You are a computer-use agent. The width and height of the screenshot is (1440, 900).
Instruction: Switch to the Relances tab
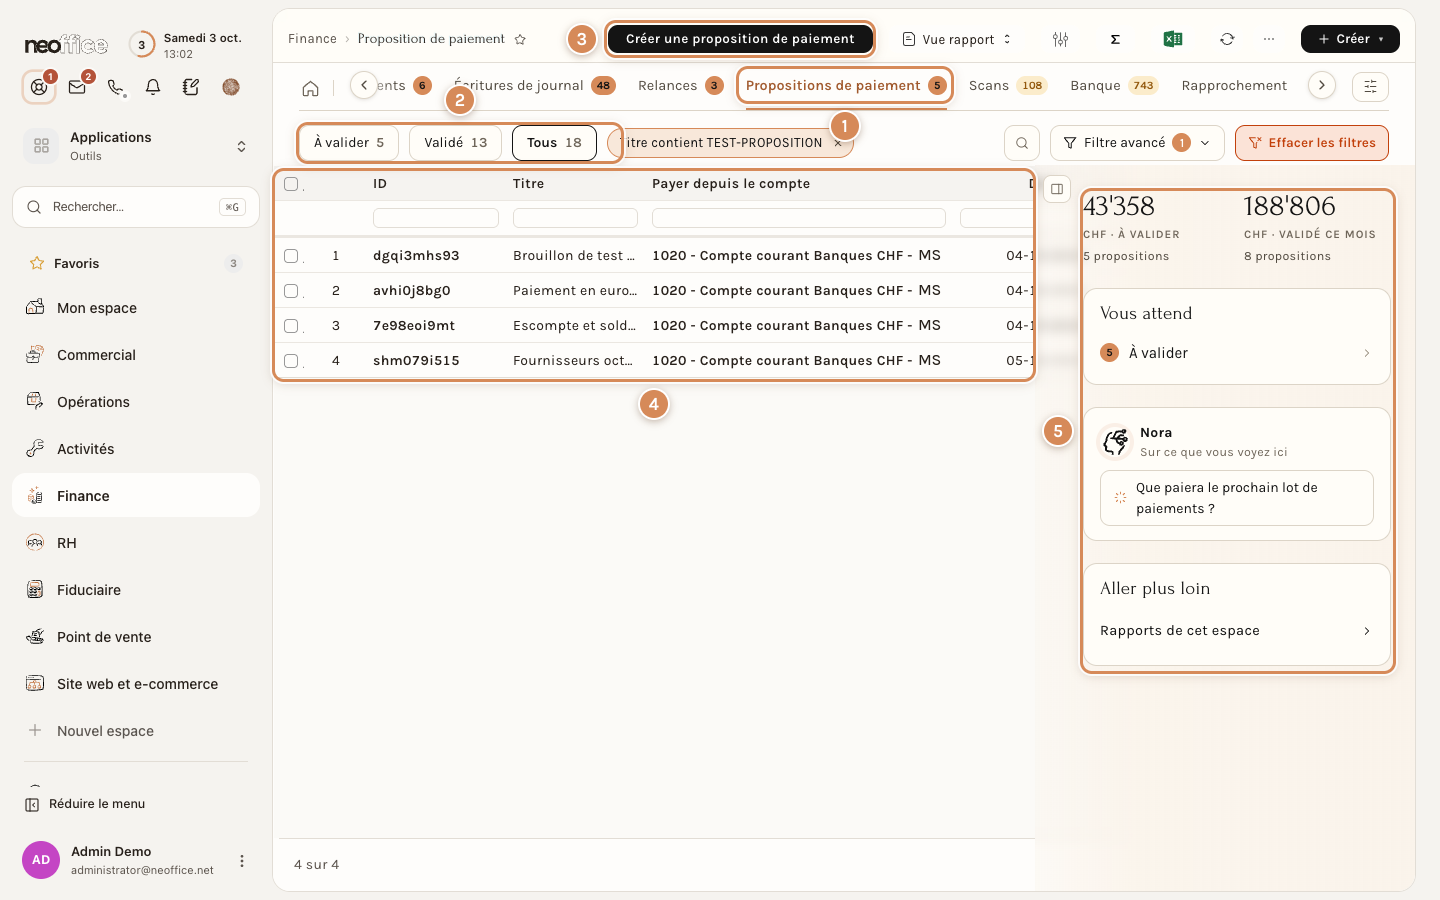(680, 86)
